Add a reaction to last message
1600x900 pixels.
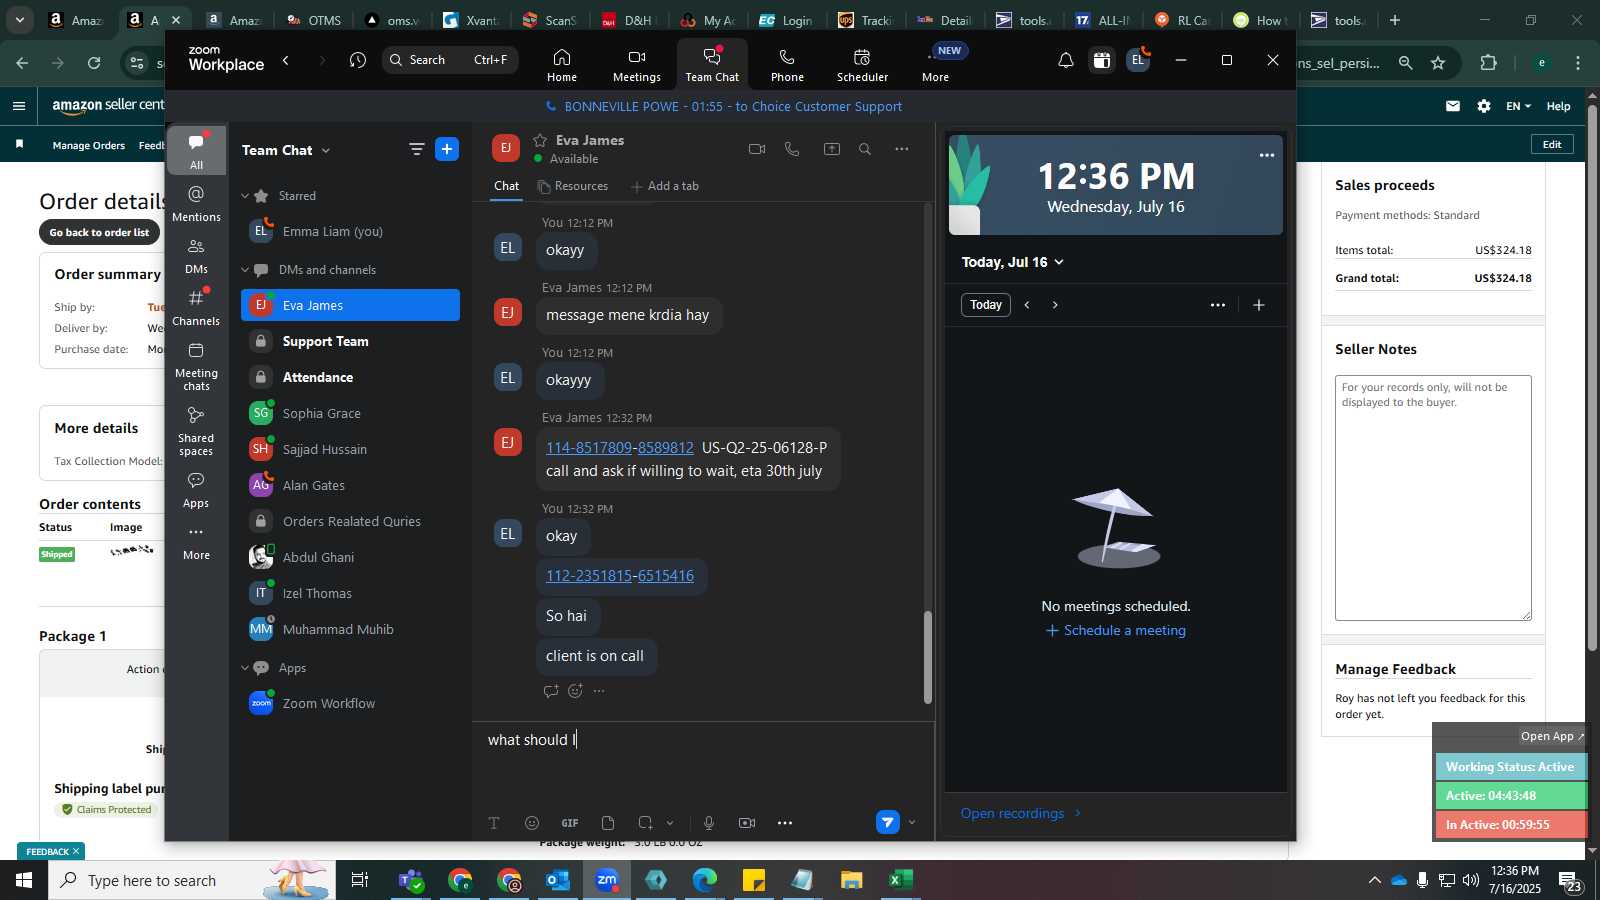575,691
